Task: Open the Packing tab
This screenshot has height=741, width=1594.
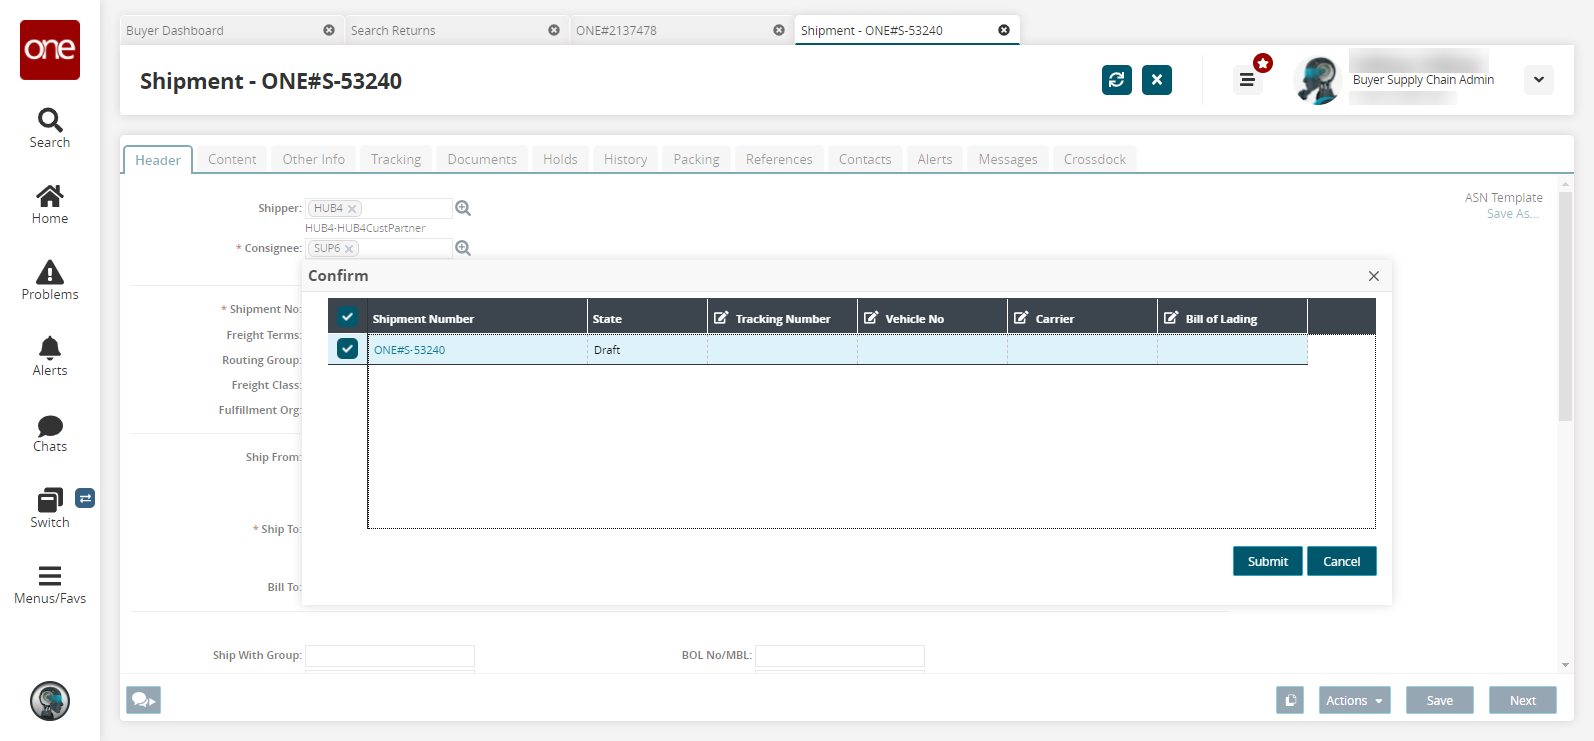Action: click(696, 159)
